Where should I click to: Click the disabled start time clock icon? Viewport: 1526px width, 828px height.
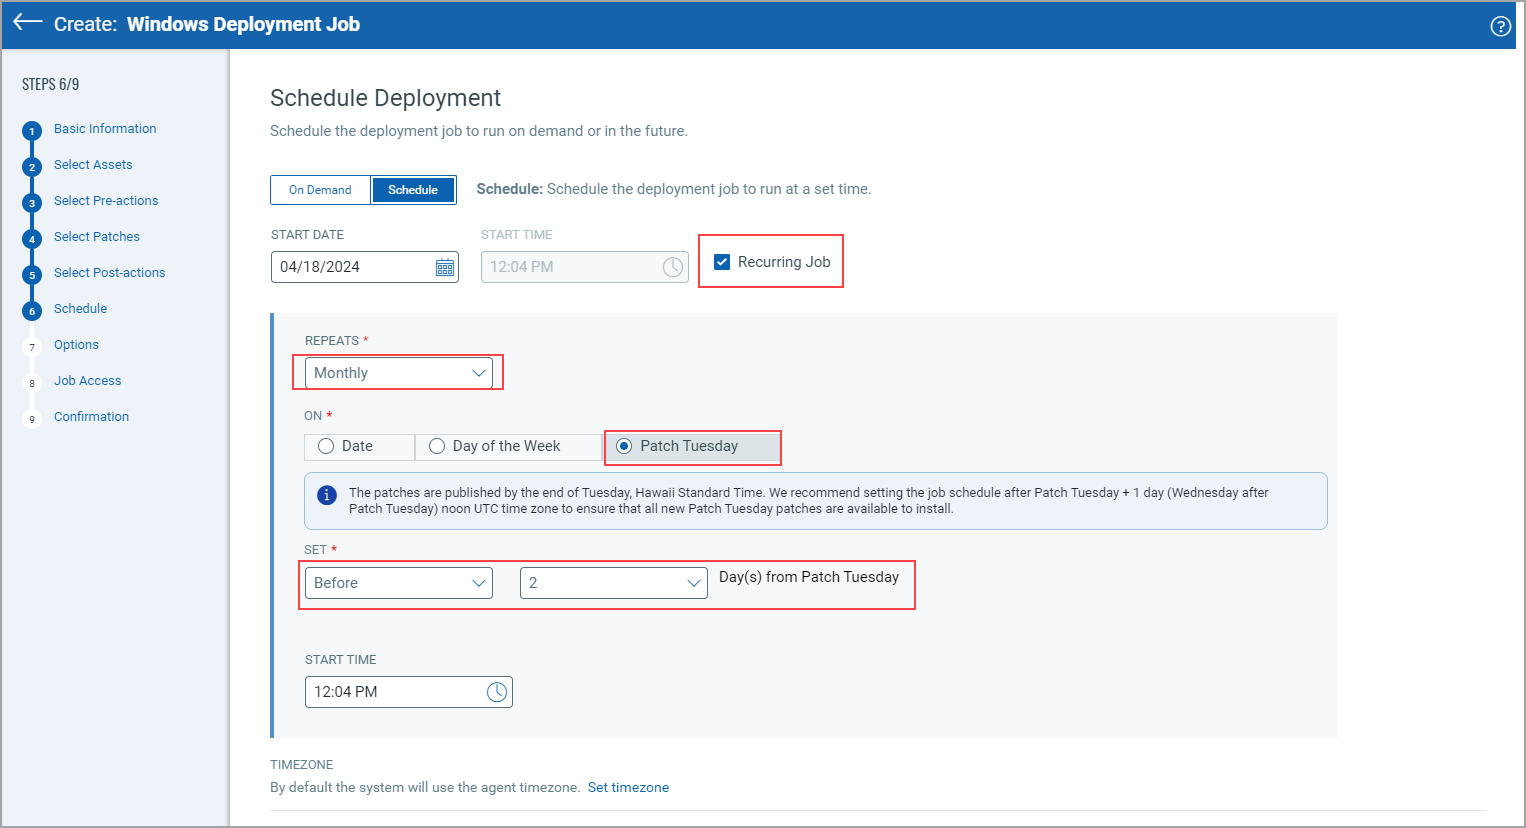pyautogui.click(x=673, y=267)
